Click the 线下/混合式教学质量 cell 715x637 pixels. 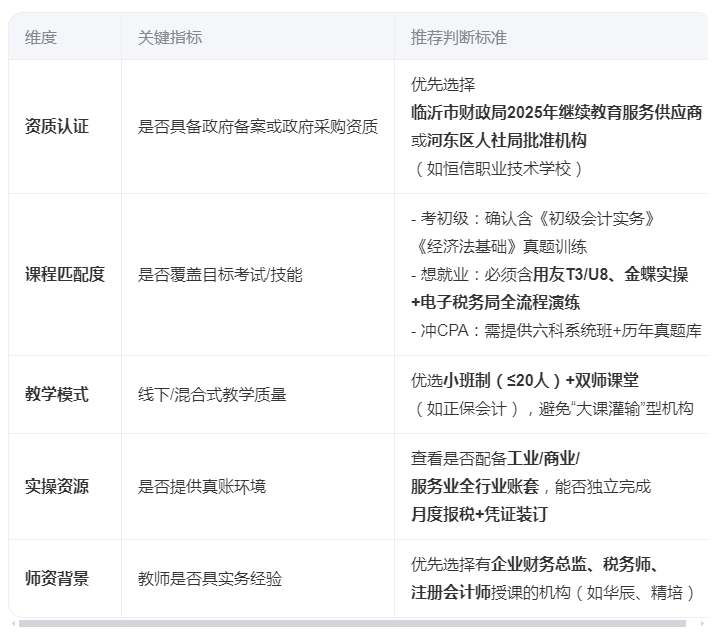click(x=212, y=395)
